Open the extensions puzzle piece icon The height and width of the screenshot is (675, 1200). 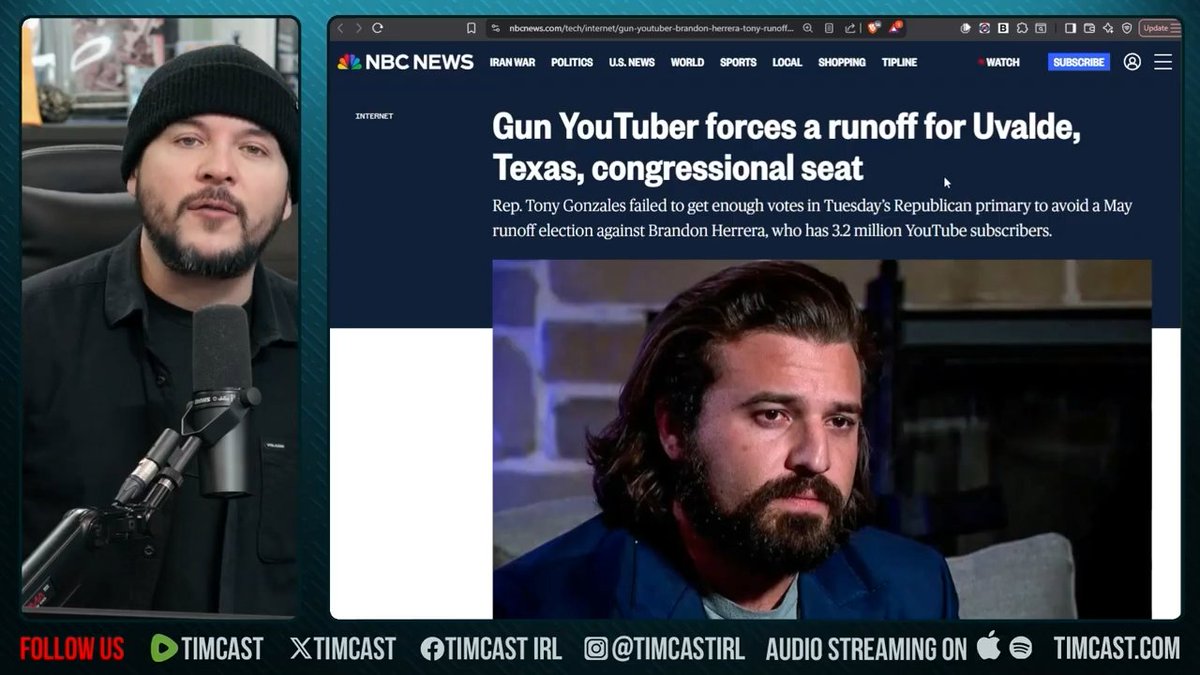1022,28
